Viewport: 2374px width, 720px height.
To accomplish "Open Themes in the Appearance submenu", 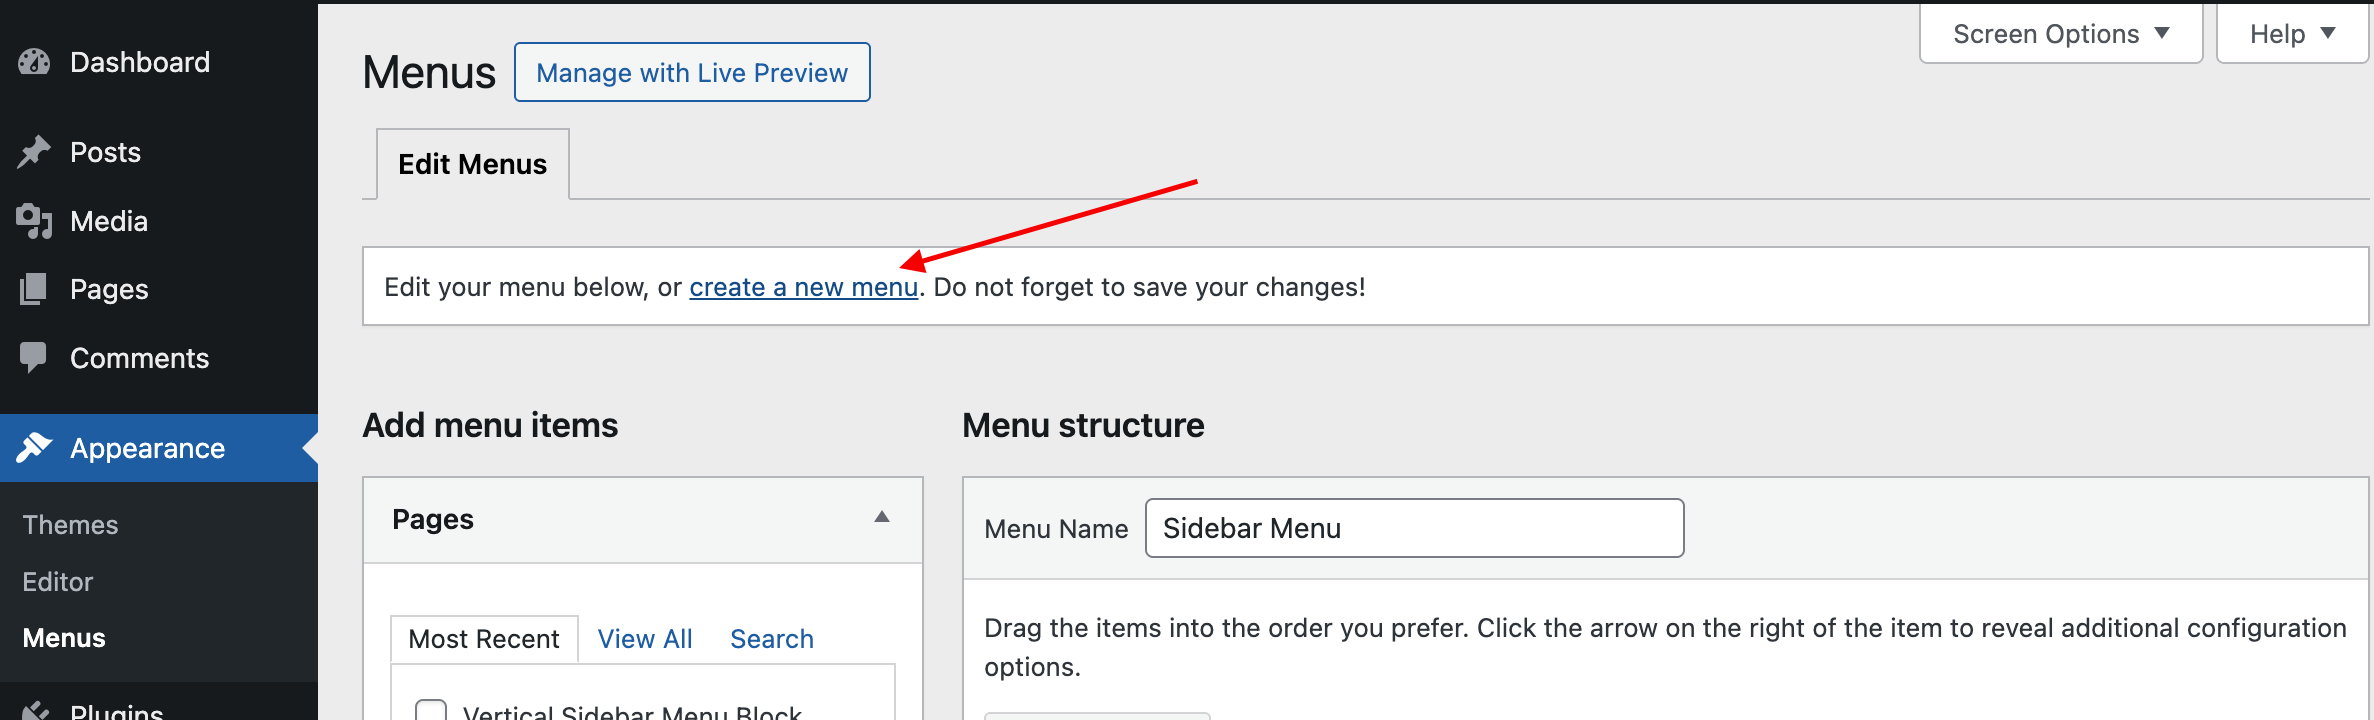I will point(70,525).
